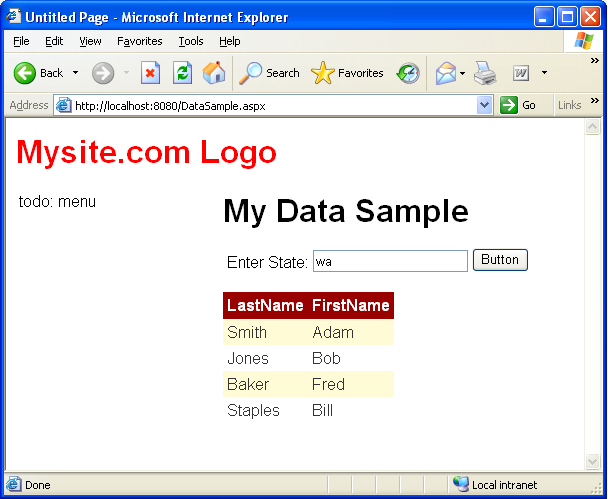Open the Mail icon dropdown arrow
Image resolution: width=608 pixels, height=499 pixels.
pos(463,73)
